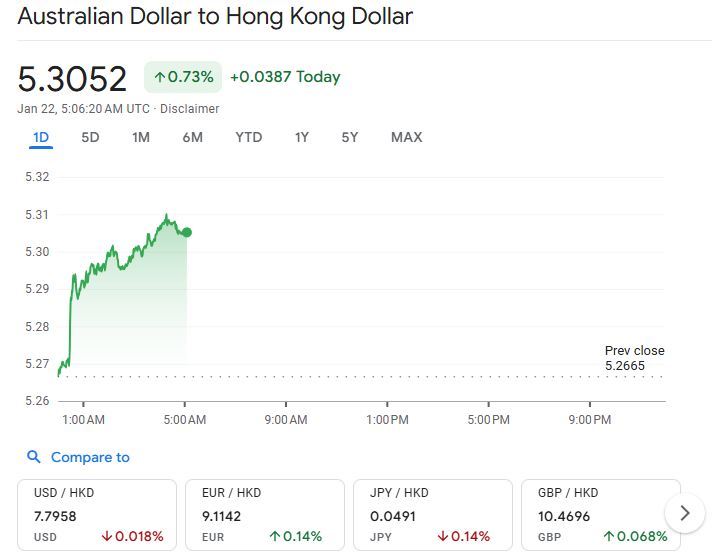Switch to the 5D time range
The height and width of the screenshot is (555, 712).
click(90, 137)
